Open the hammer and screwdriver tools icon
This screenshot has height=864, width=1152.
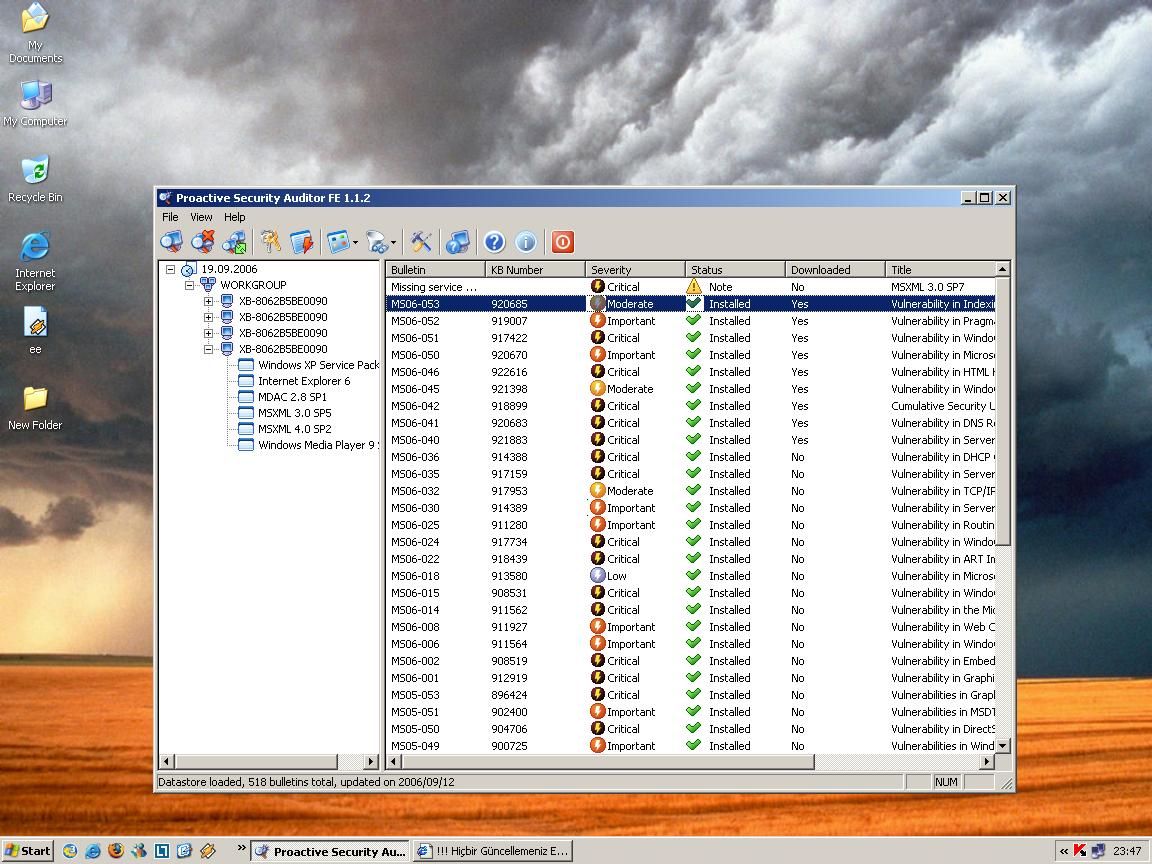[421, 242]
